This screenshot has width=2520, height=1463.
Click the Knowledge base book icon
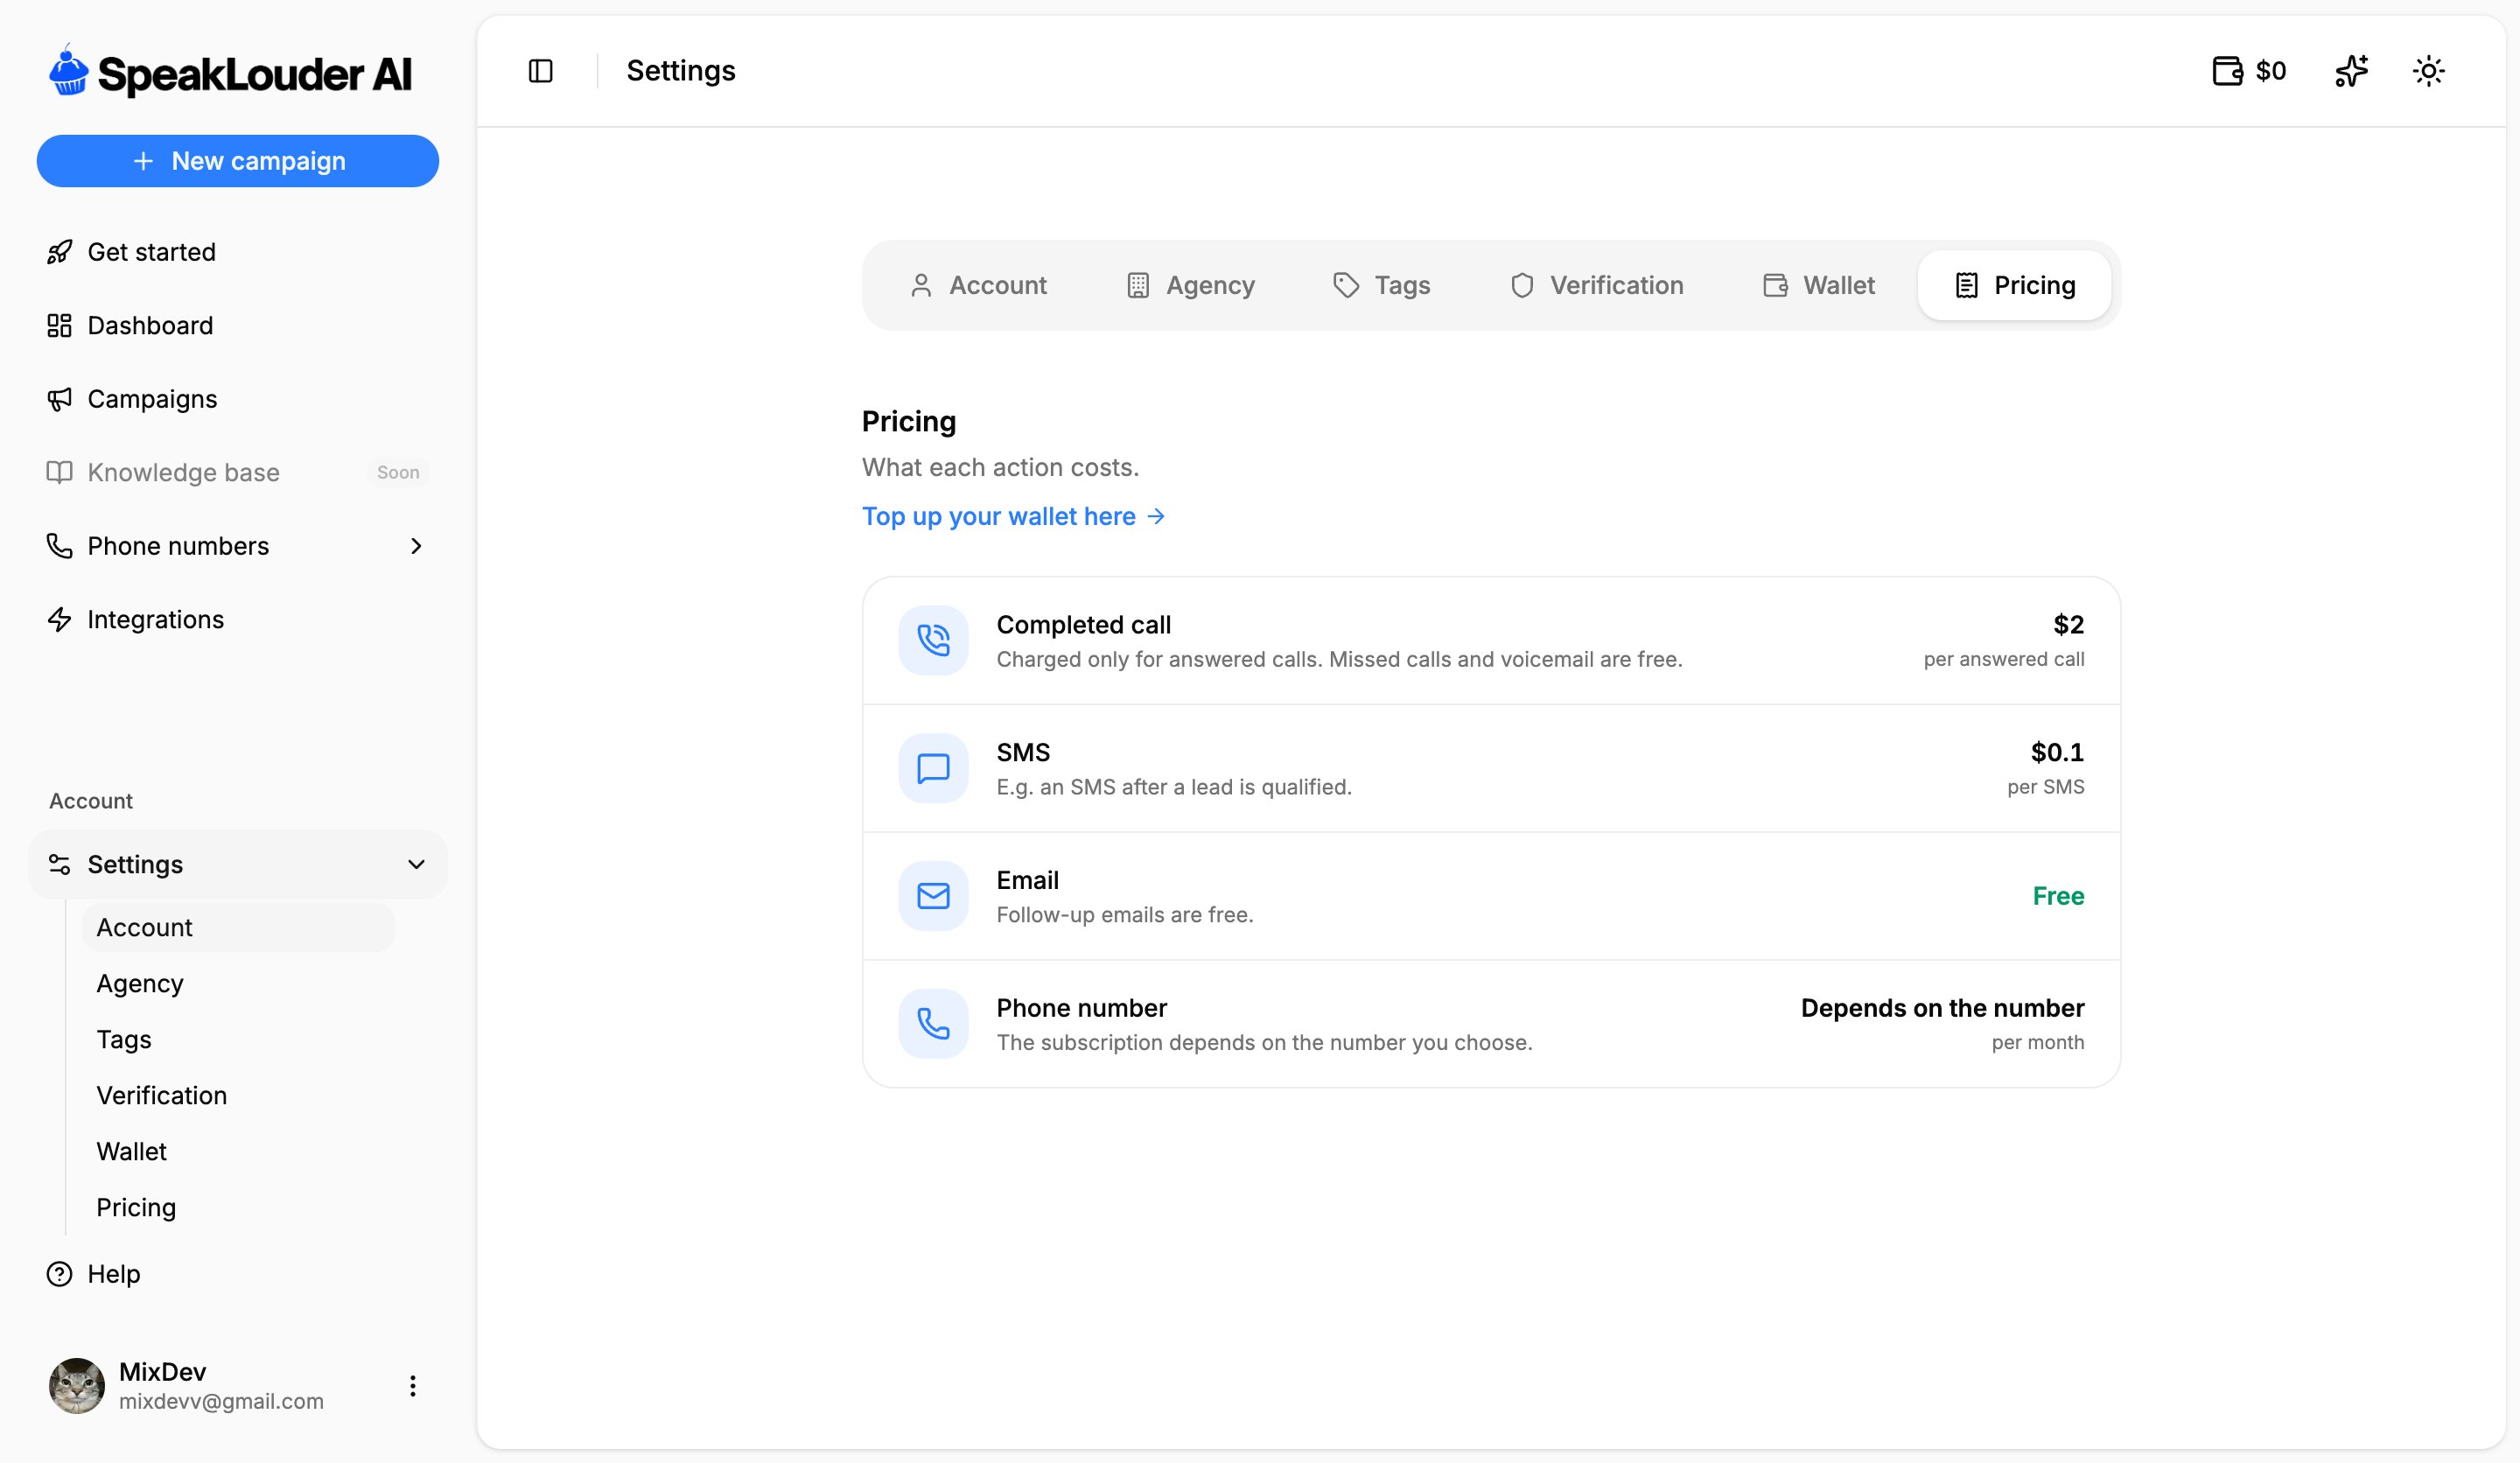pyautogui.click(x=60, y=472)
